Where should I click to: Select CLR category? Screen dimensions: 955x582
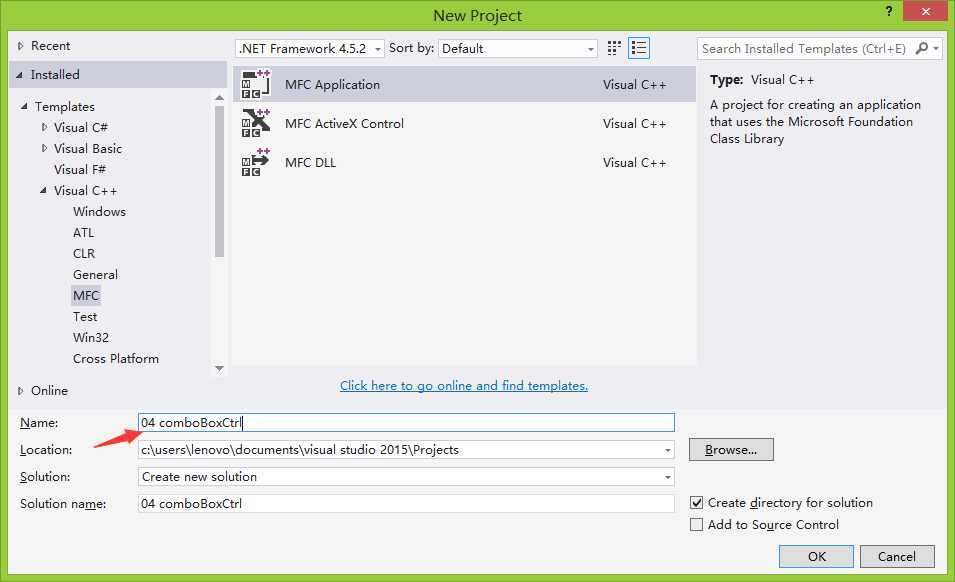[x=84, y=253]
